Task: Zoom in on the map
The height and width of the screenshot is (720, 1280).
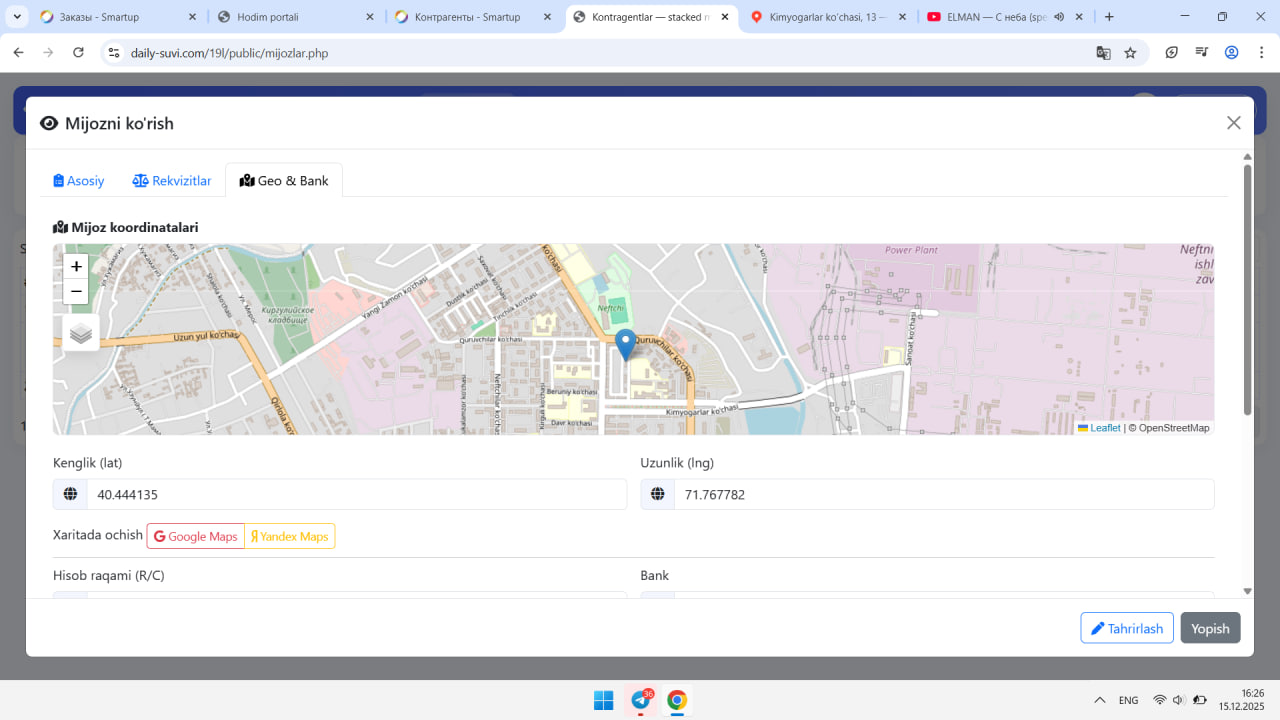Action: tap(76, 267)
